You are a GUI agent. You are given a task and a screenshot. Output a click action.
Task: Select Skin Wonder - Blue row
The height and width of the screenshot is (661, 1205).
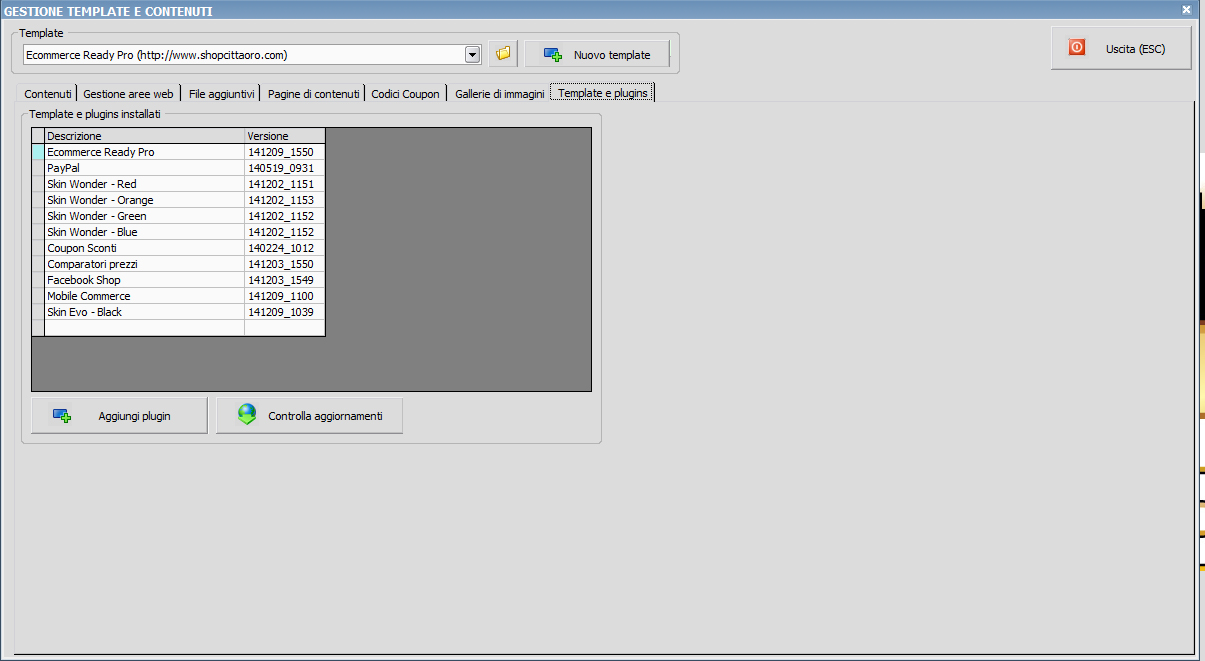(x=179, y=232)
